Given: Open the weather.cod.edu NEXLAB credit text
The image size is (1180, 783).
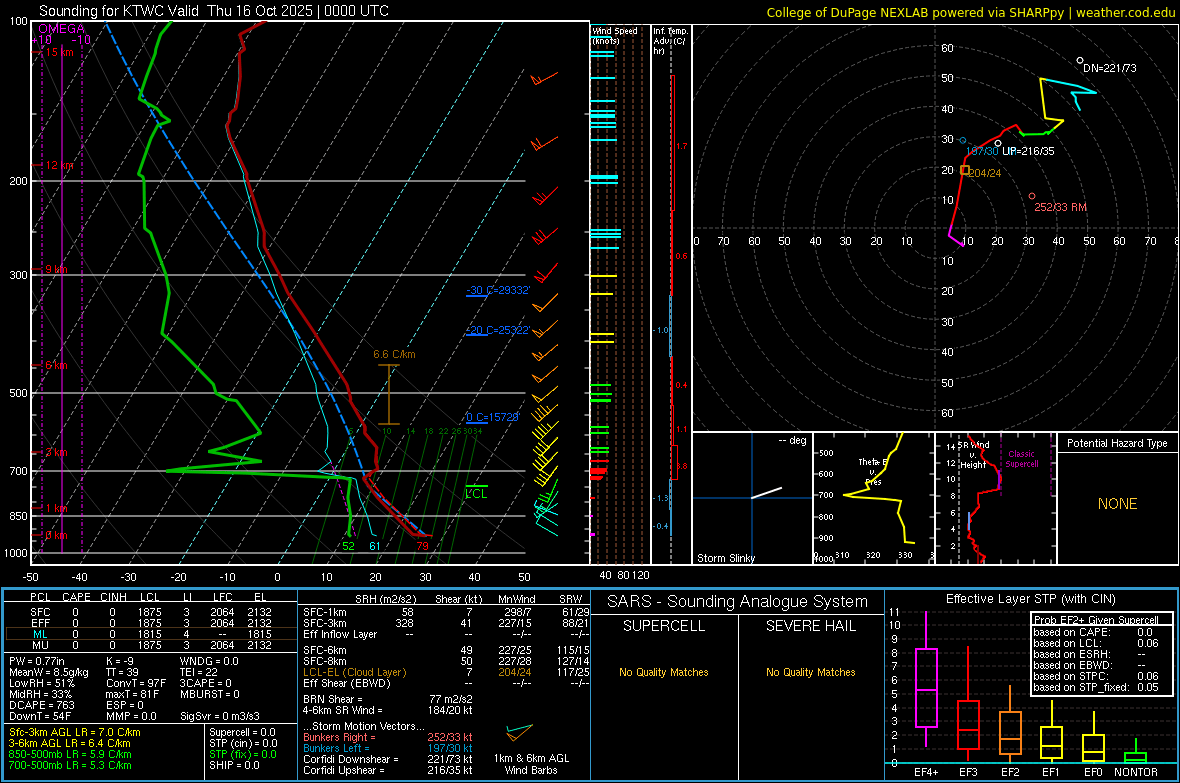Looking at the screenshot, I should [970, 12].
